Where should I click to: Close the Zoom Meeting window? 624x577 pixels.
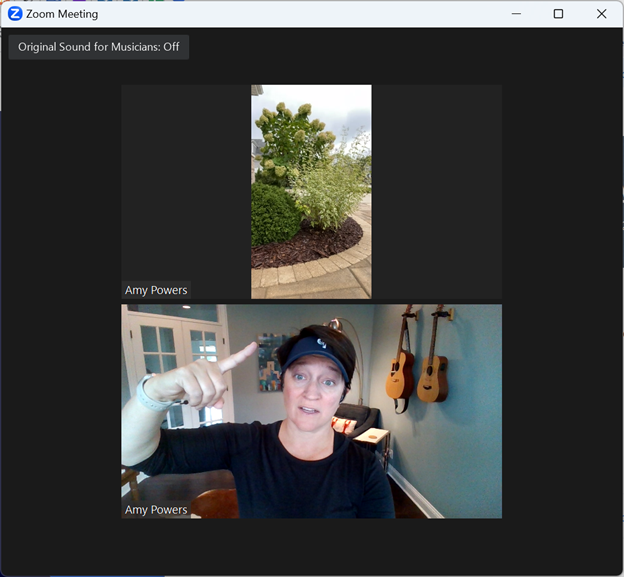[601, 14]
